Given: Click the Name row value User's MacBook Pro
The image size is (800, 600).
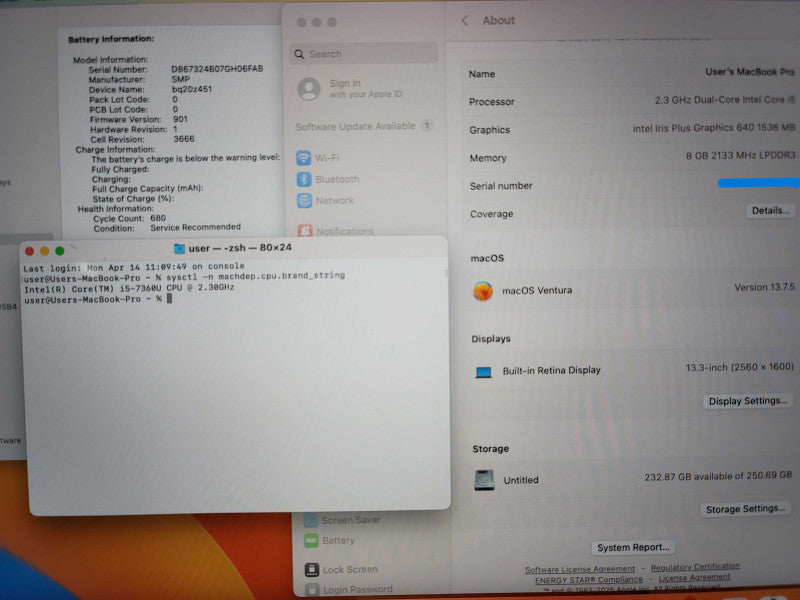Looking at the screenshot, I should click(749, 72).
